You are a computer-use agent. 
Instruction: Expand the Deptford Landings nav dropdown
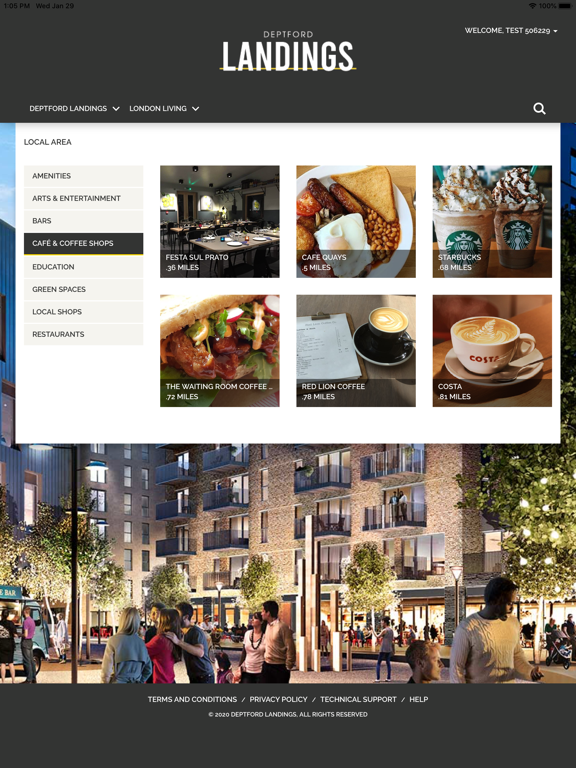pos(74,108)
